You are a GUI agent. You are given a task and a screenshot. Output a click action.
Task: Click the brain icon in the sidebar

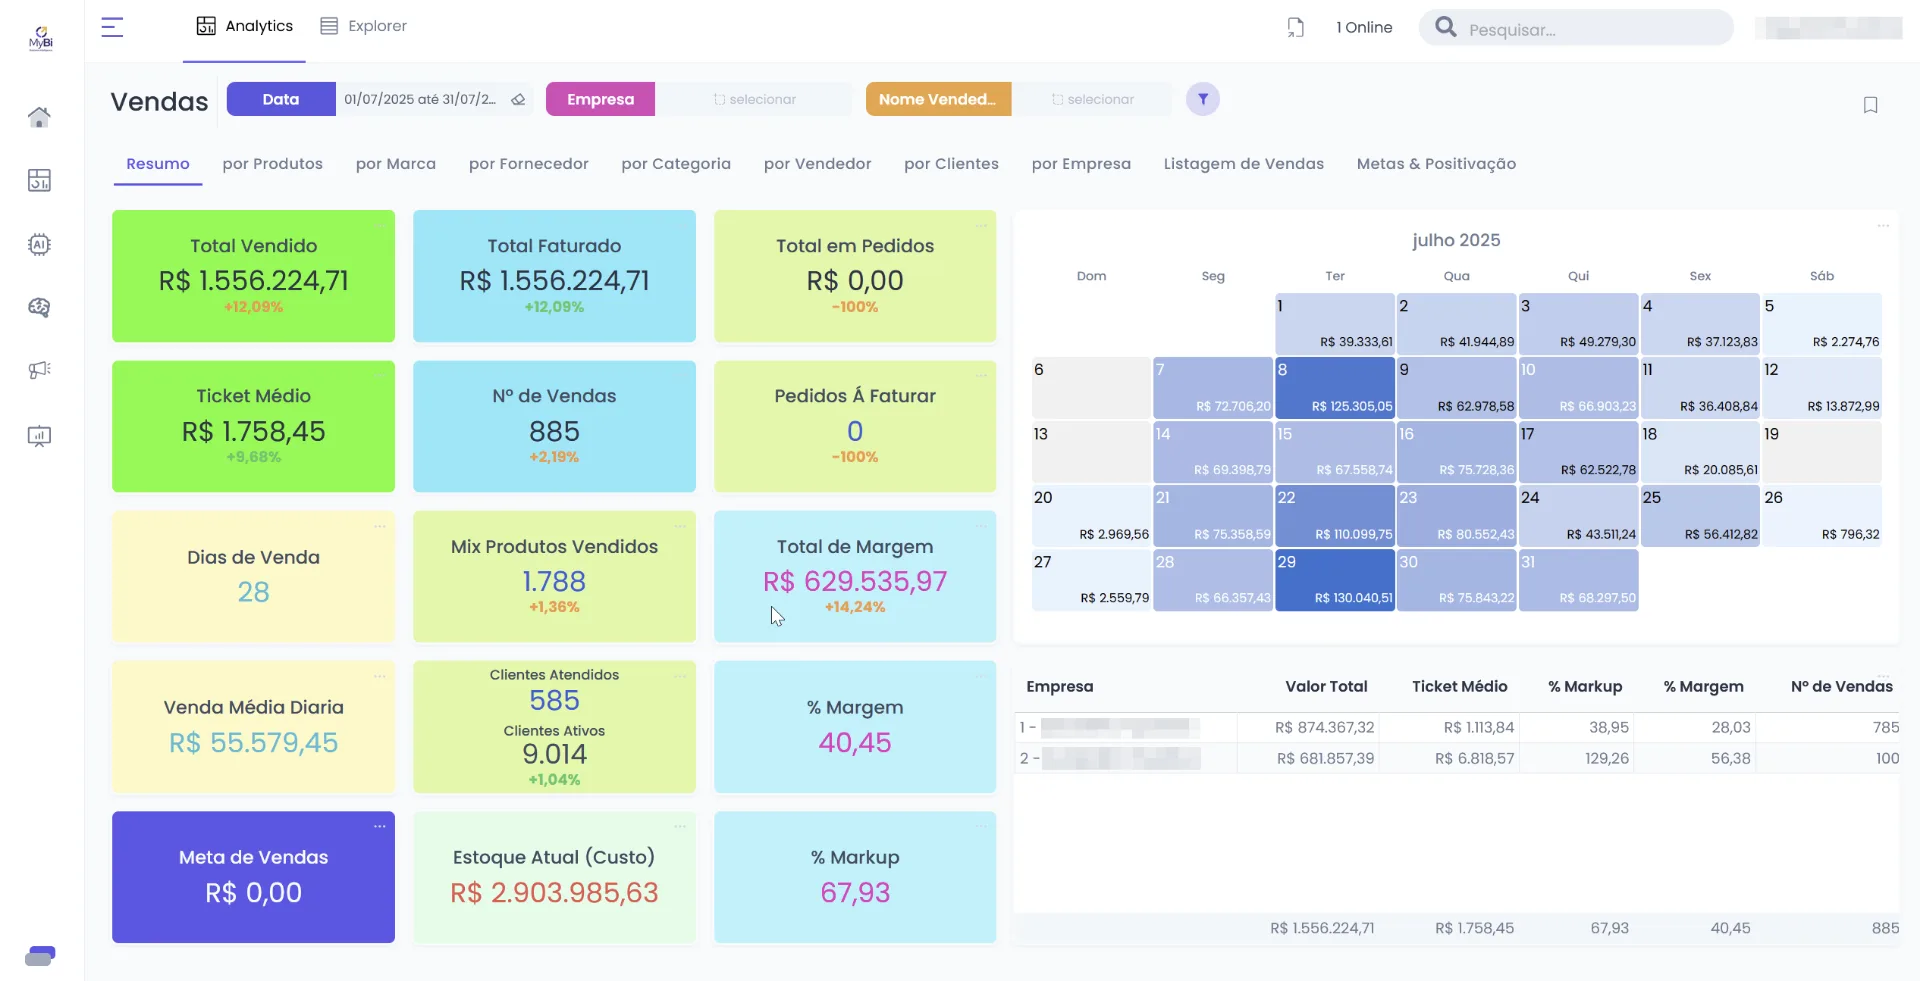(39, 308)
